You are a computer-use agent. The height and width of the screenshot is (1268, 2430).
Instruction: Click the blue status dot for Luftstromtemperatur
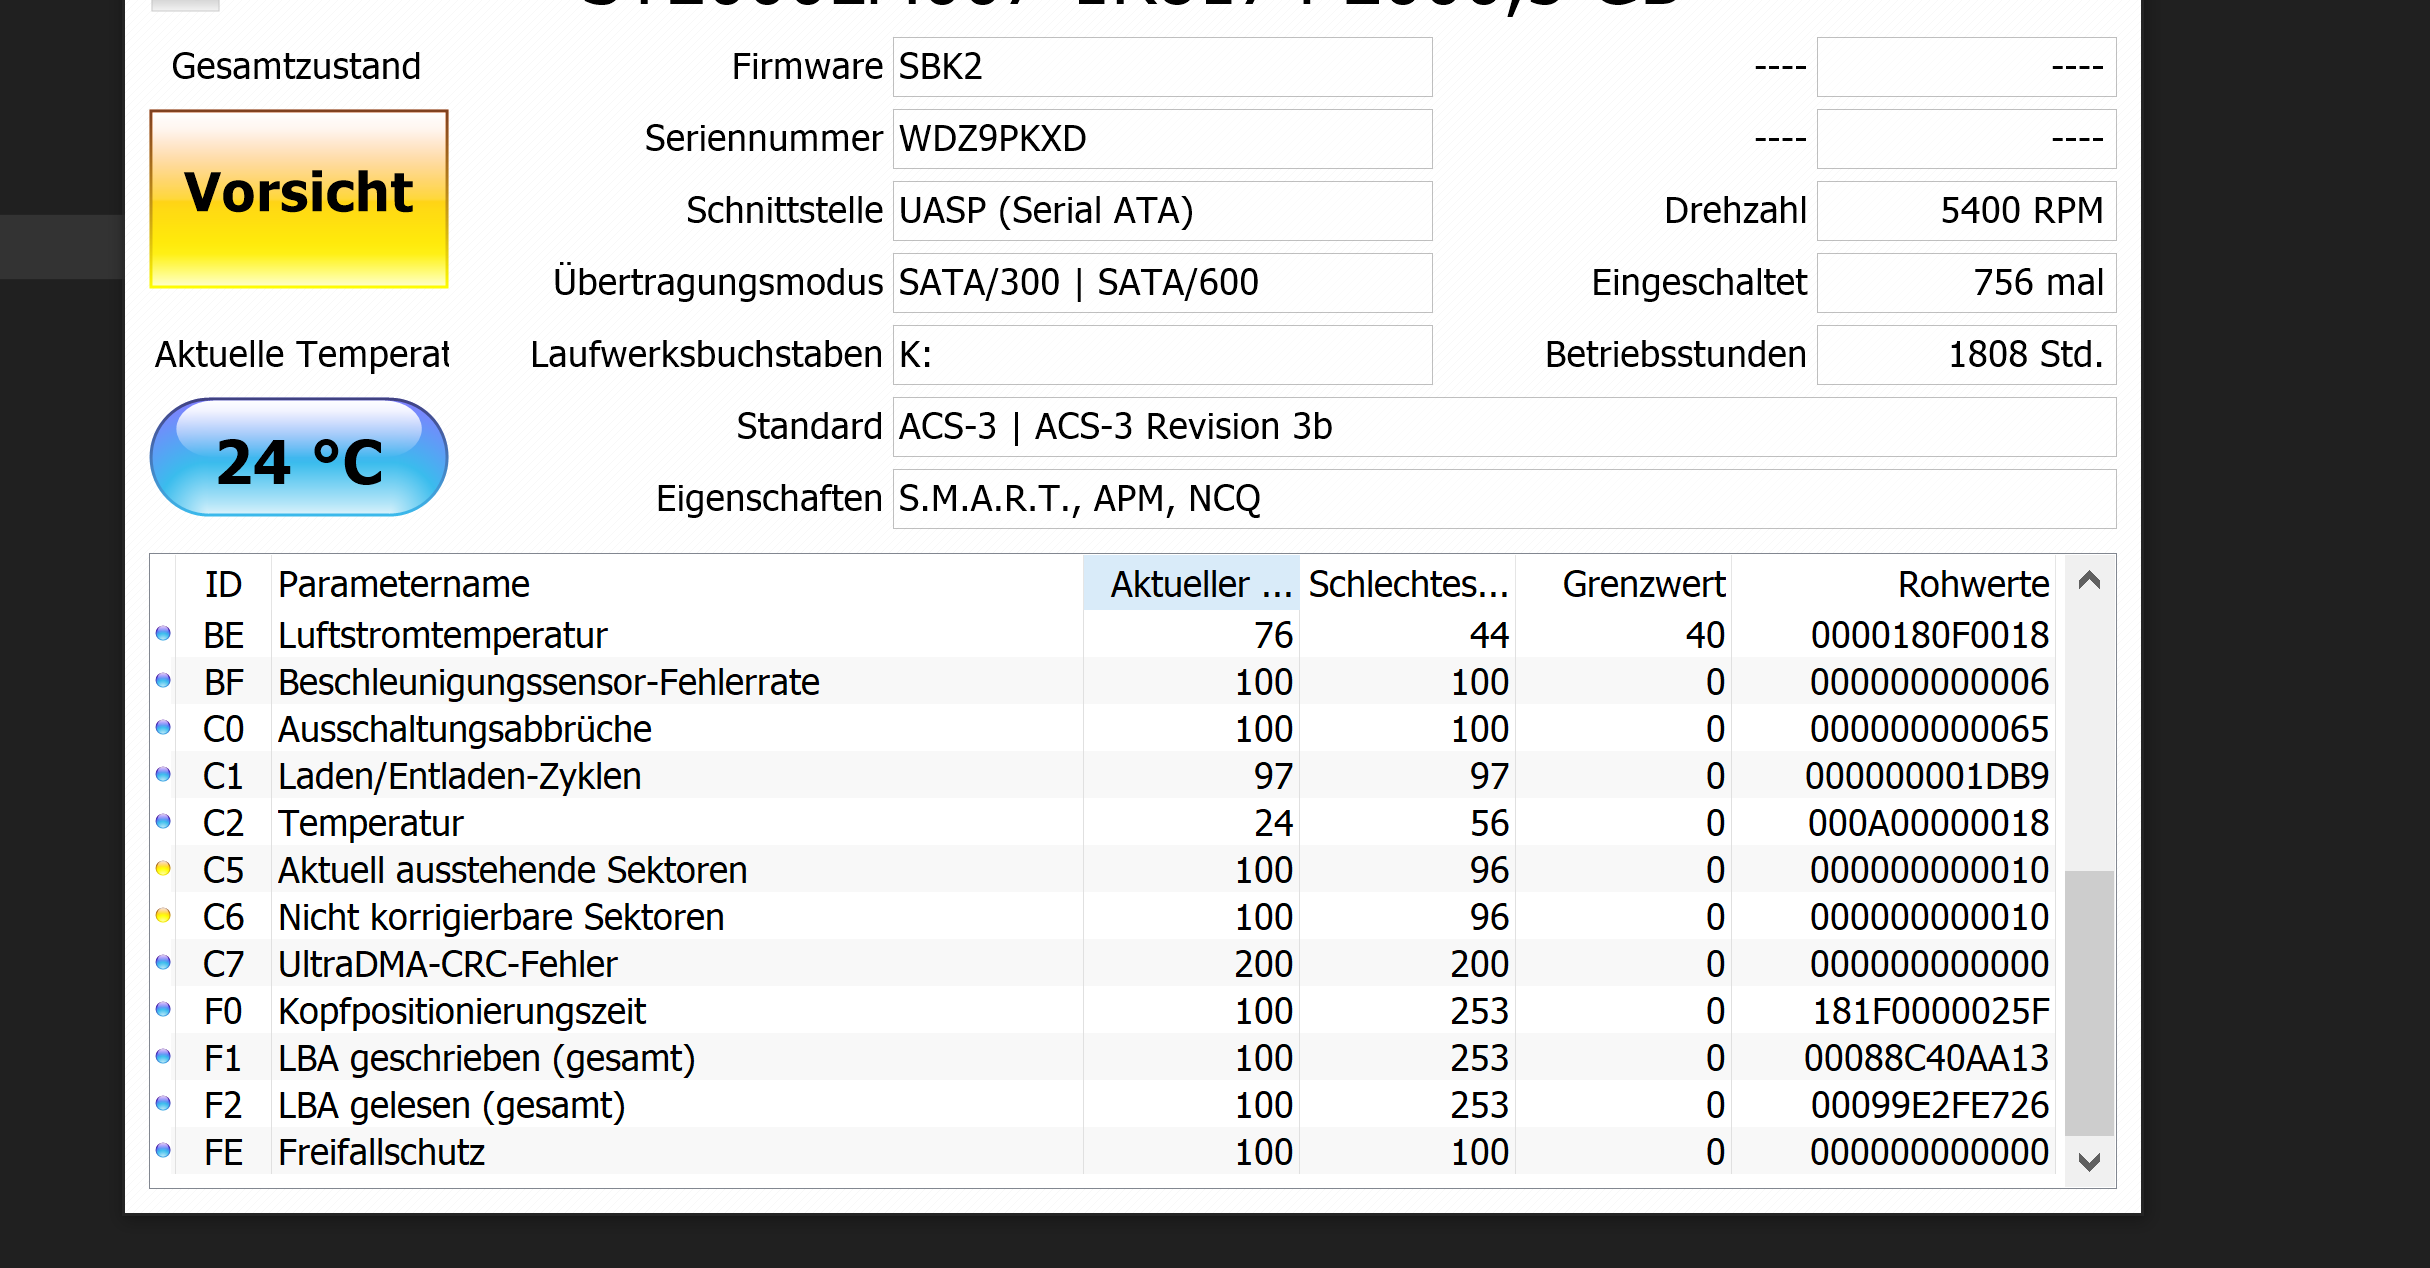pos(163,633)
